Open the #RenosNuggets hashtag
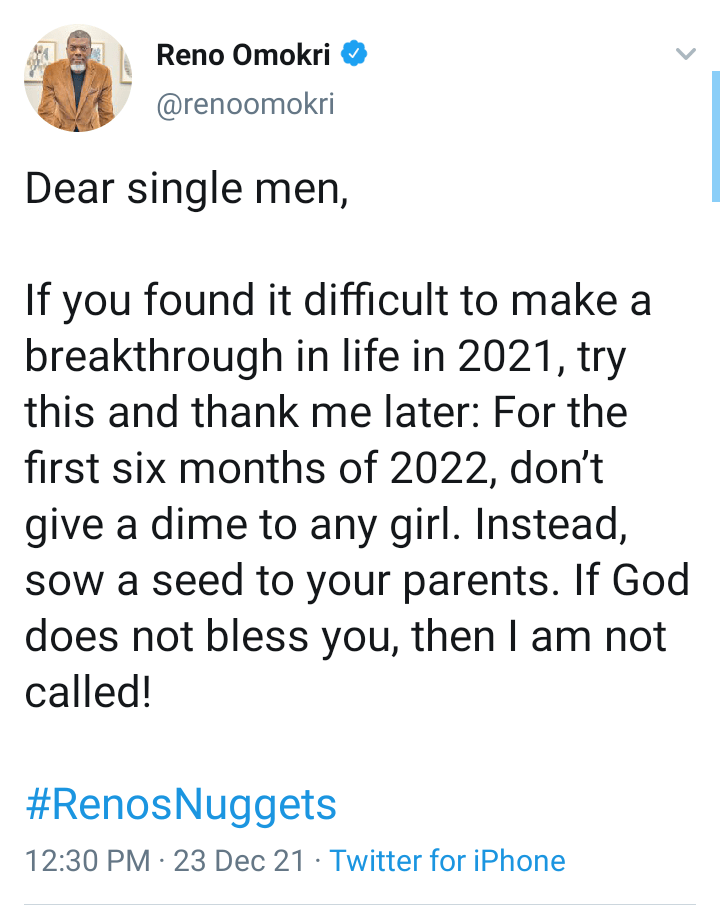Viewport: 720px width, 909px height. (181, 804)
